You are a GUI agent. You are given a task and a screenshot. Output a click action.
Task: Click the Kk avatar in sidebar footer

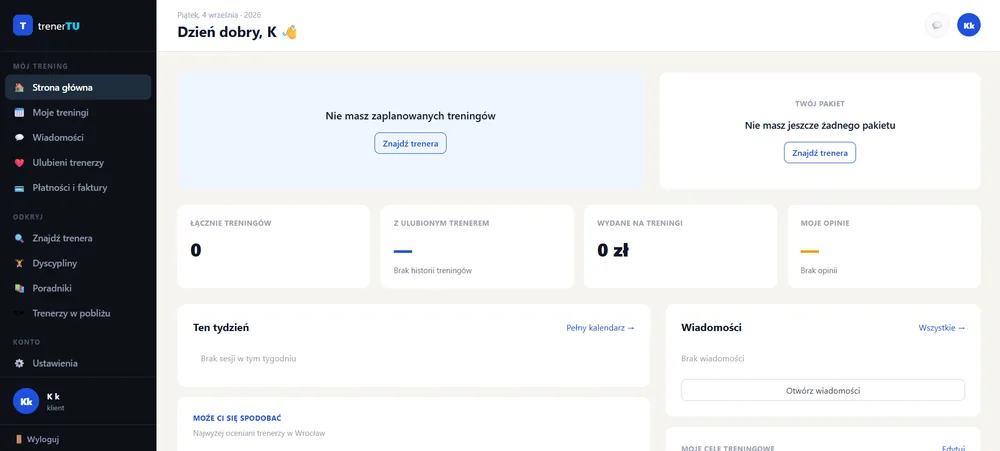(26, 401)
